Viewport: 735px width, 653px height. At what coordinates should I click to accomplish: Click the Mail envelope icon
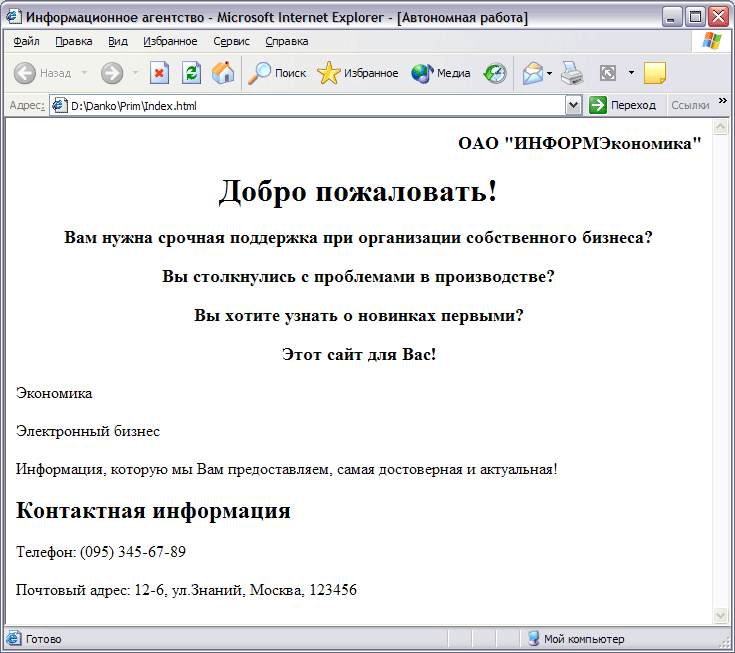click(x=532, y=73)
